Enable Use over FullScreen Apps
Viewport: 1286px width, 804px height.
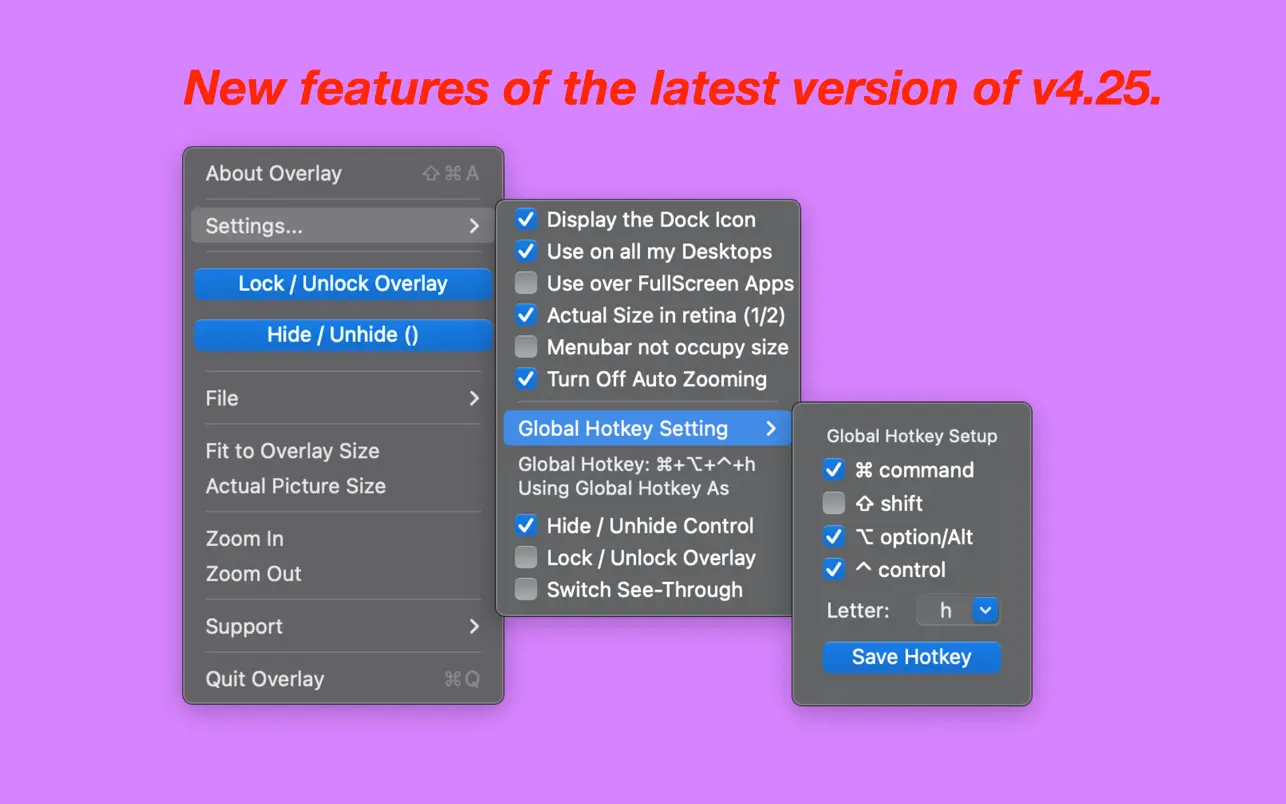(x=526, y=283)
